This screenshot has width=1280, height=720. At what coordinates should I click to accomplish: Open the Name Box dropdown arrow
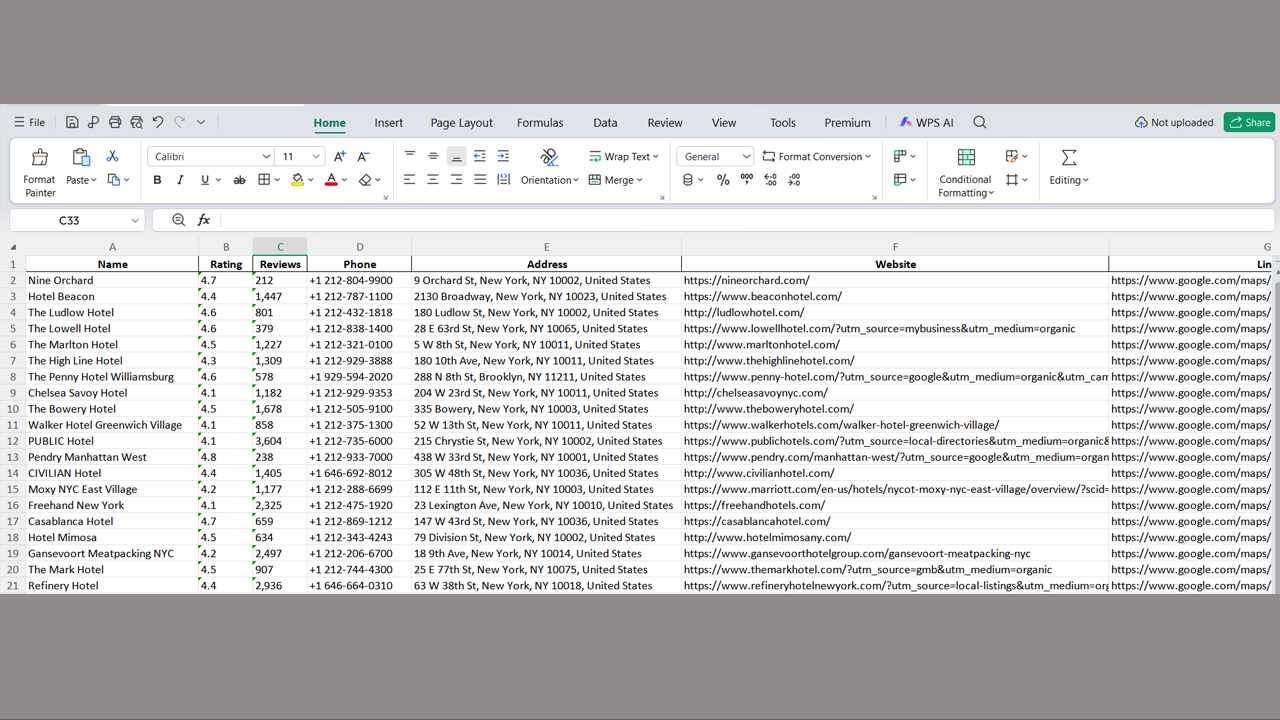[x=135, y=220]
